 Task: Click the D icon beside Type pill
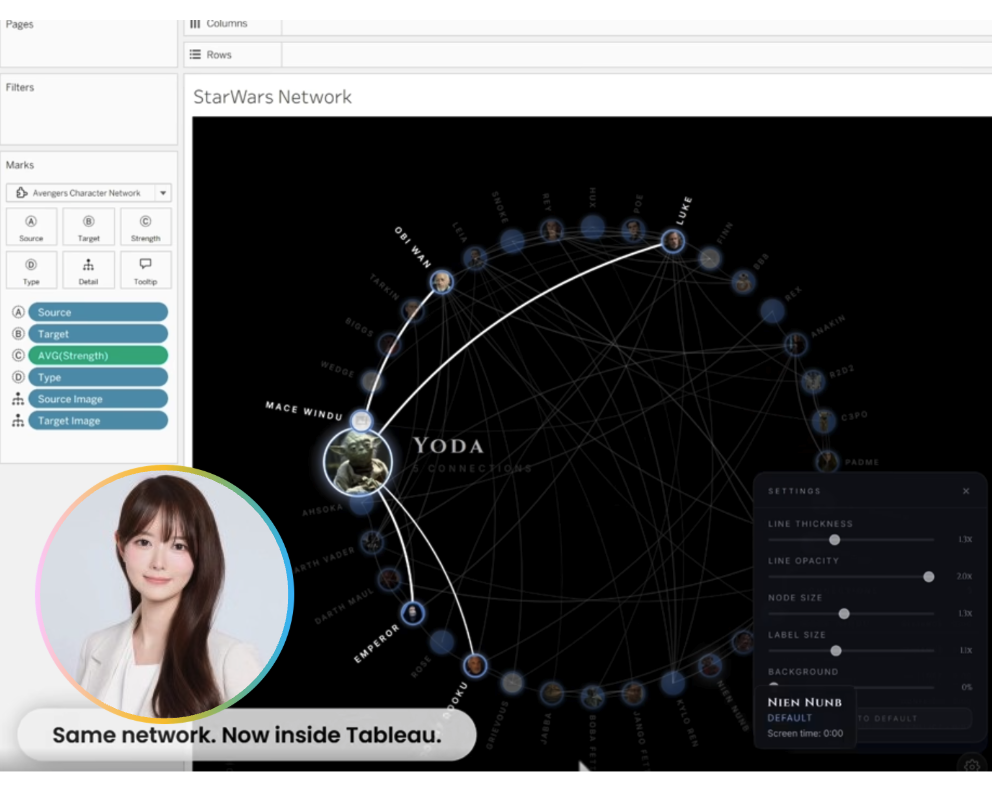(x=18, y=377)
